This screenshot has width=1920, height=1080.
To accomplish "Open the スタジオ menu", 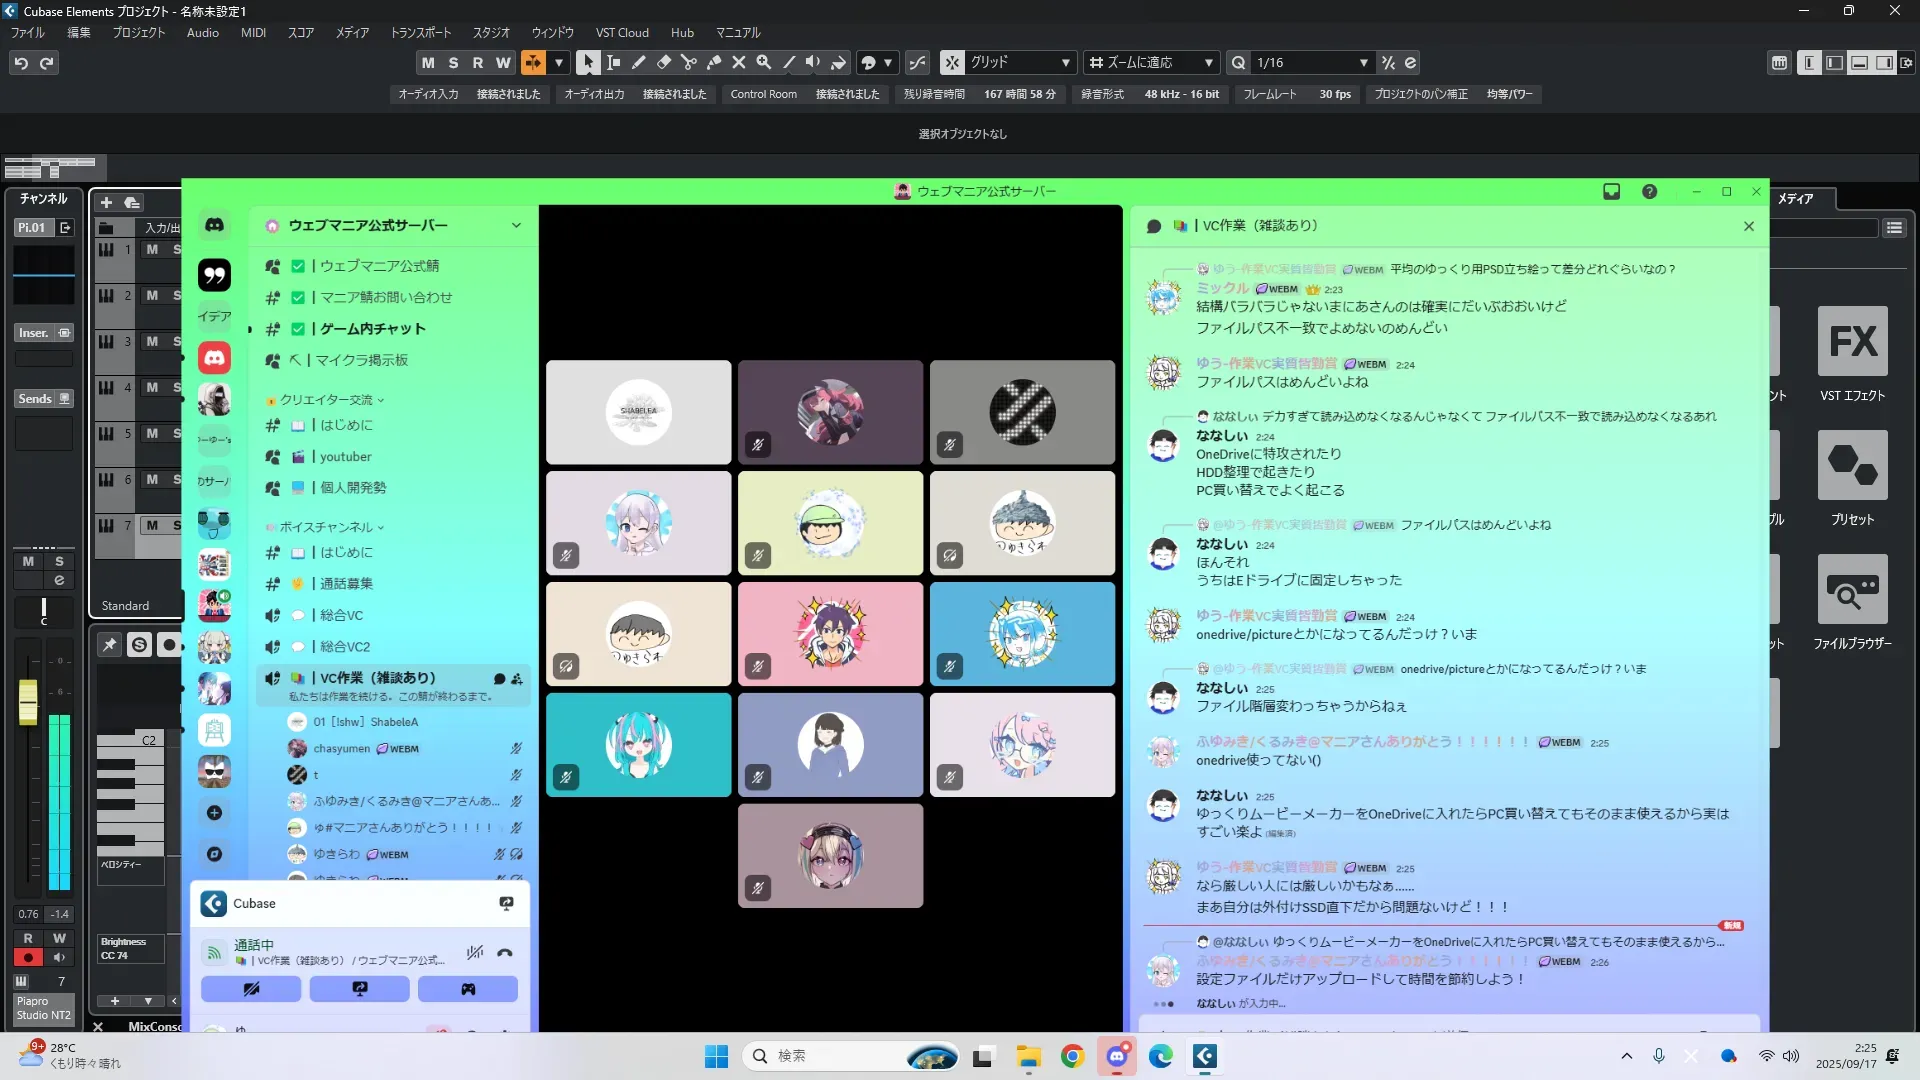I will click(491, 33).
